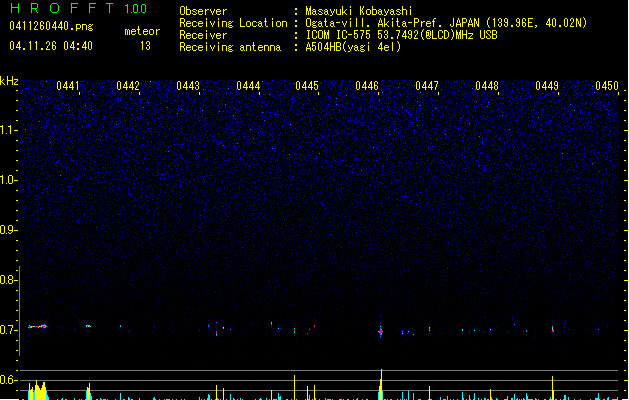Click the 'Receiving Location' label
This screenshot has height=400, width=629.
[x=233, y=23]
